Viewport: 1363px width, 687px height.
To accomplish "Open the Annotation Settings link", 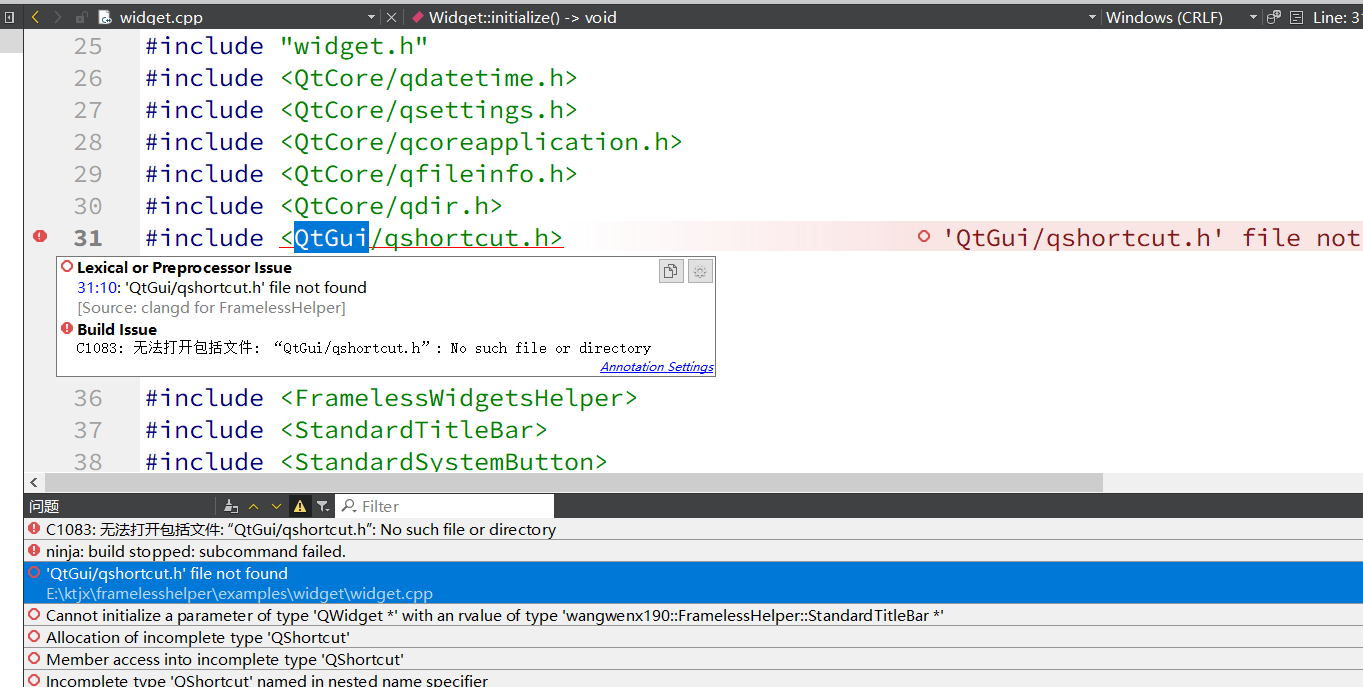I will click(657, 367).
